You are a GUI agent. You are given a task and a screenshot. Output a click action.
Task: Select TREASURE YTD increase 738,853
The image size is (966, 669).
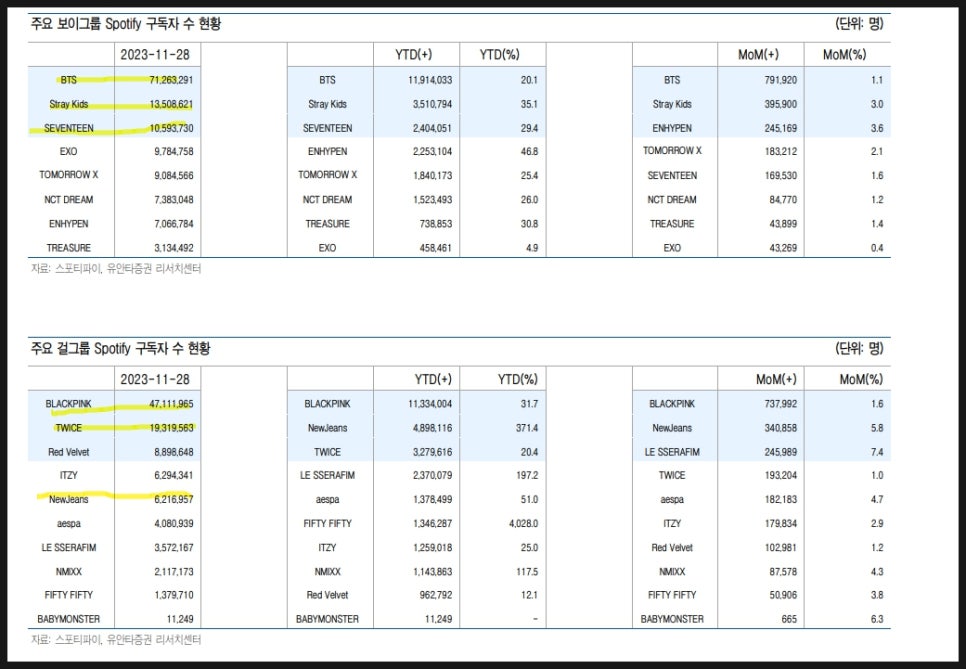point(436,224)
